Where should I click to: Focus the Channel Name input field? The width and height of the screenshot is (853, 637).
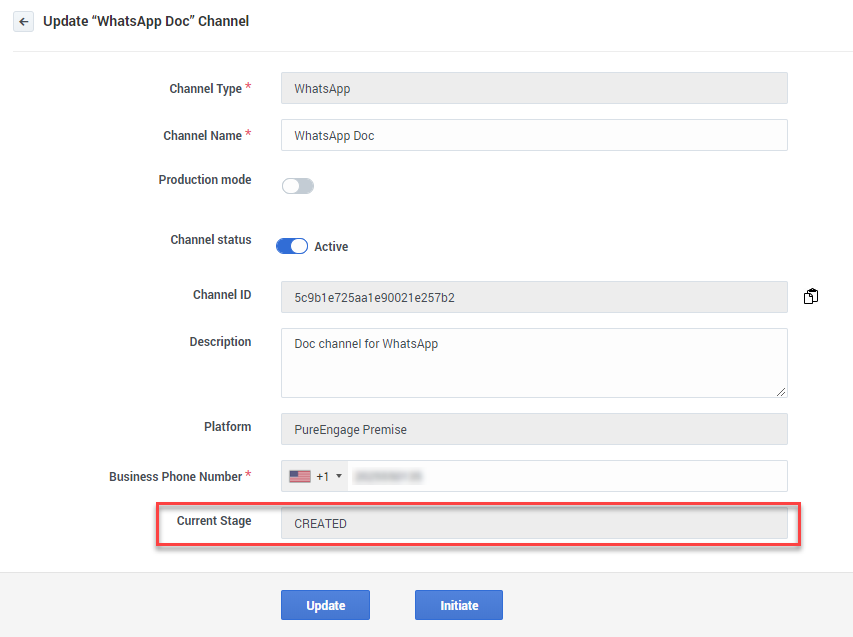[x=534, y=135]
